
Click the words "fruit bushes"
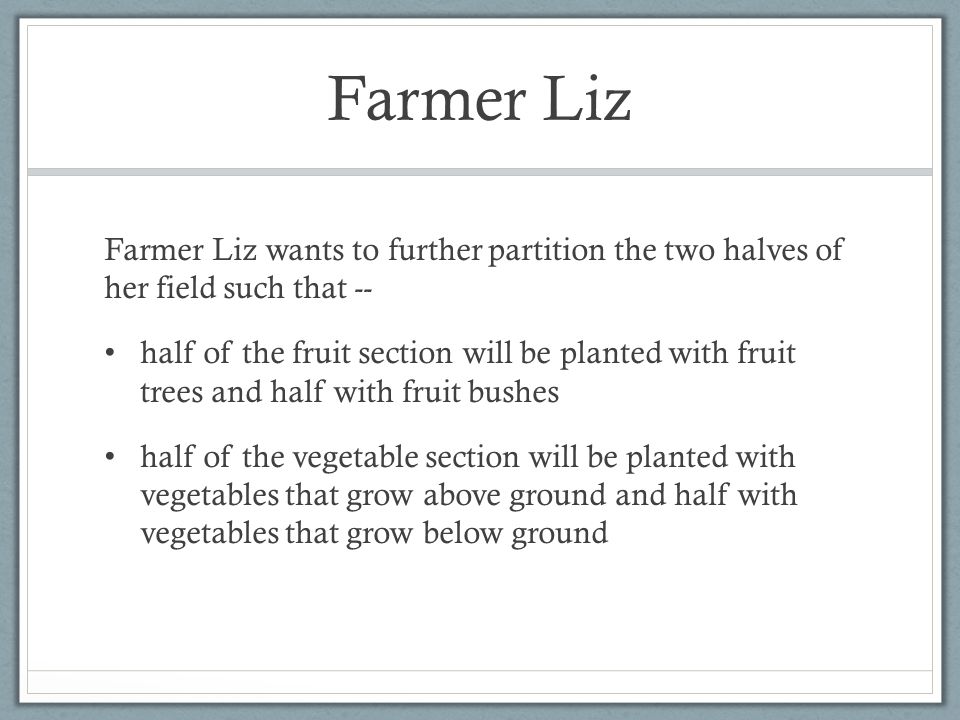click(481, 392)
